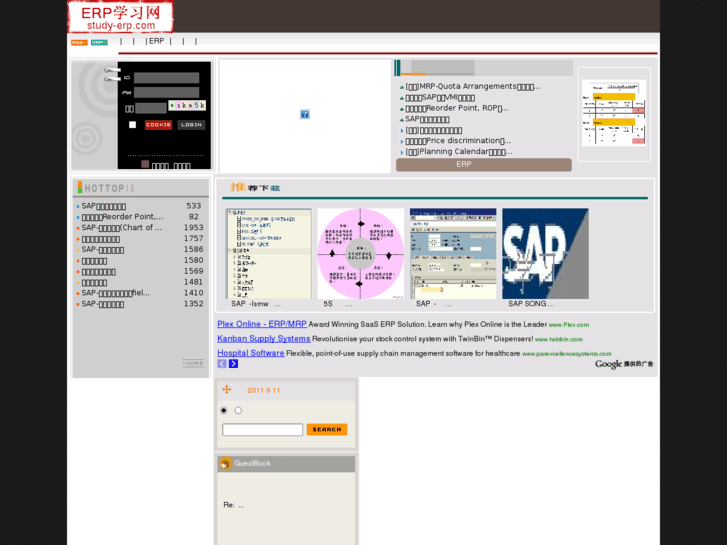The height and width of the screenshot is (545, 727).
Task: Click the small square icon below login form
Action: click(145, 164)
